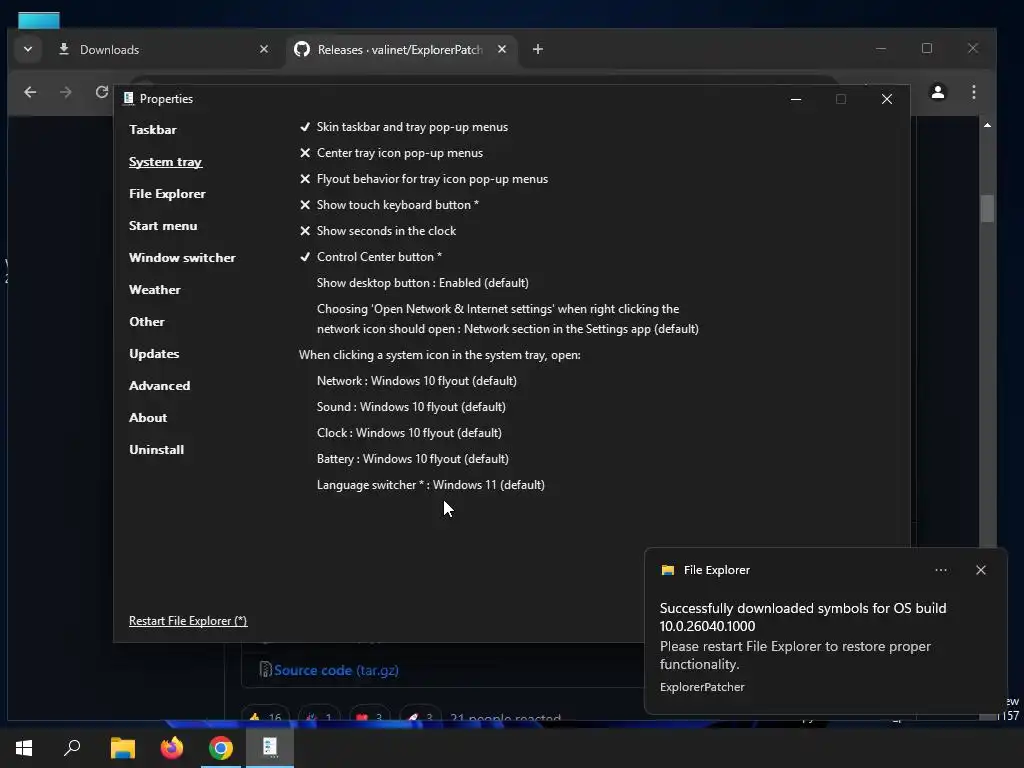Open Chrome profile menu
The width and height of the screenshot is (1024, 768).
(x=938, y=92)
